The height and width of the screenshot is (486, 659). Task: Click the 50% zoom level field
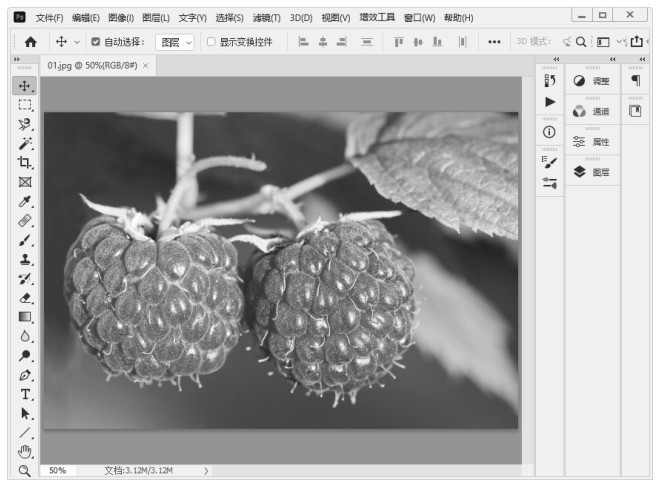click(x=58, y=470)
